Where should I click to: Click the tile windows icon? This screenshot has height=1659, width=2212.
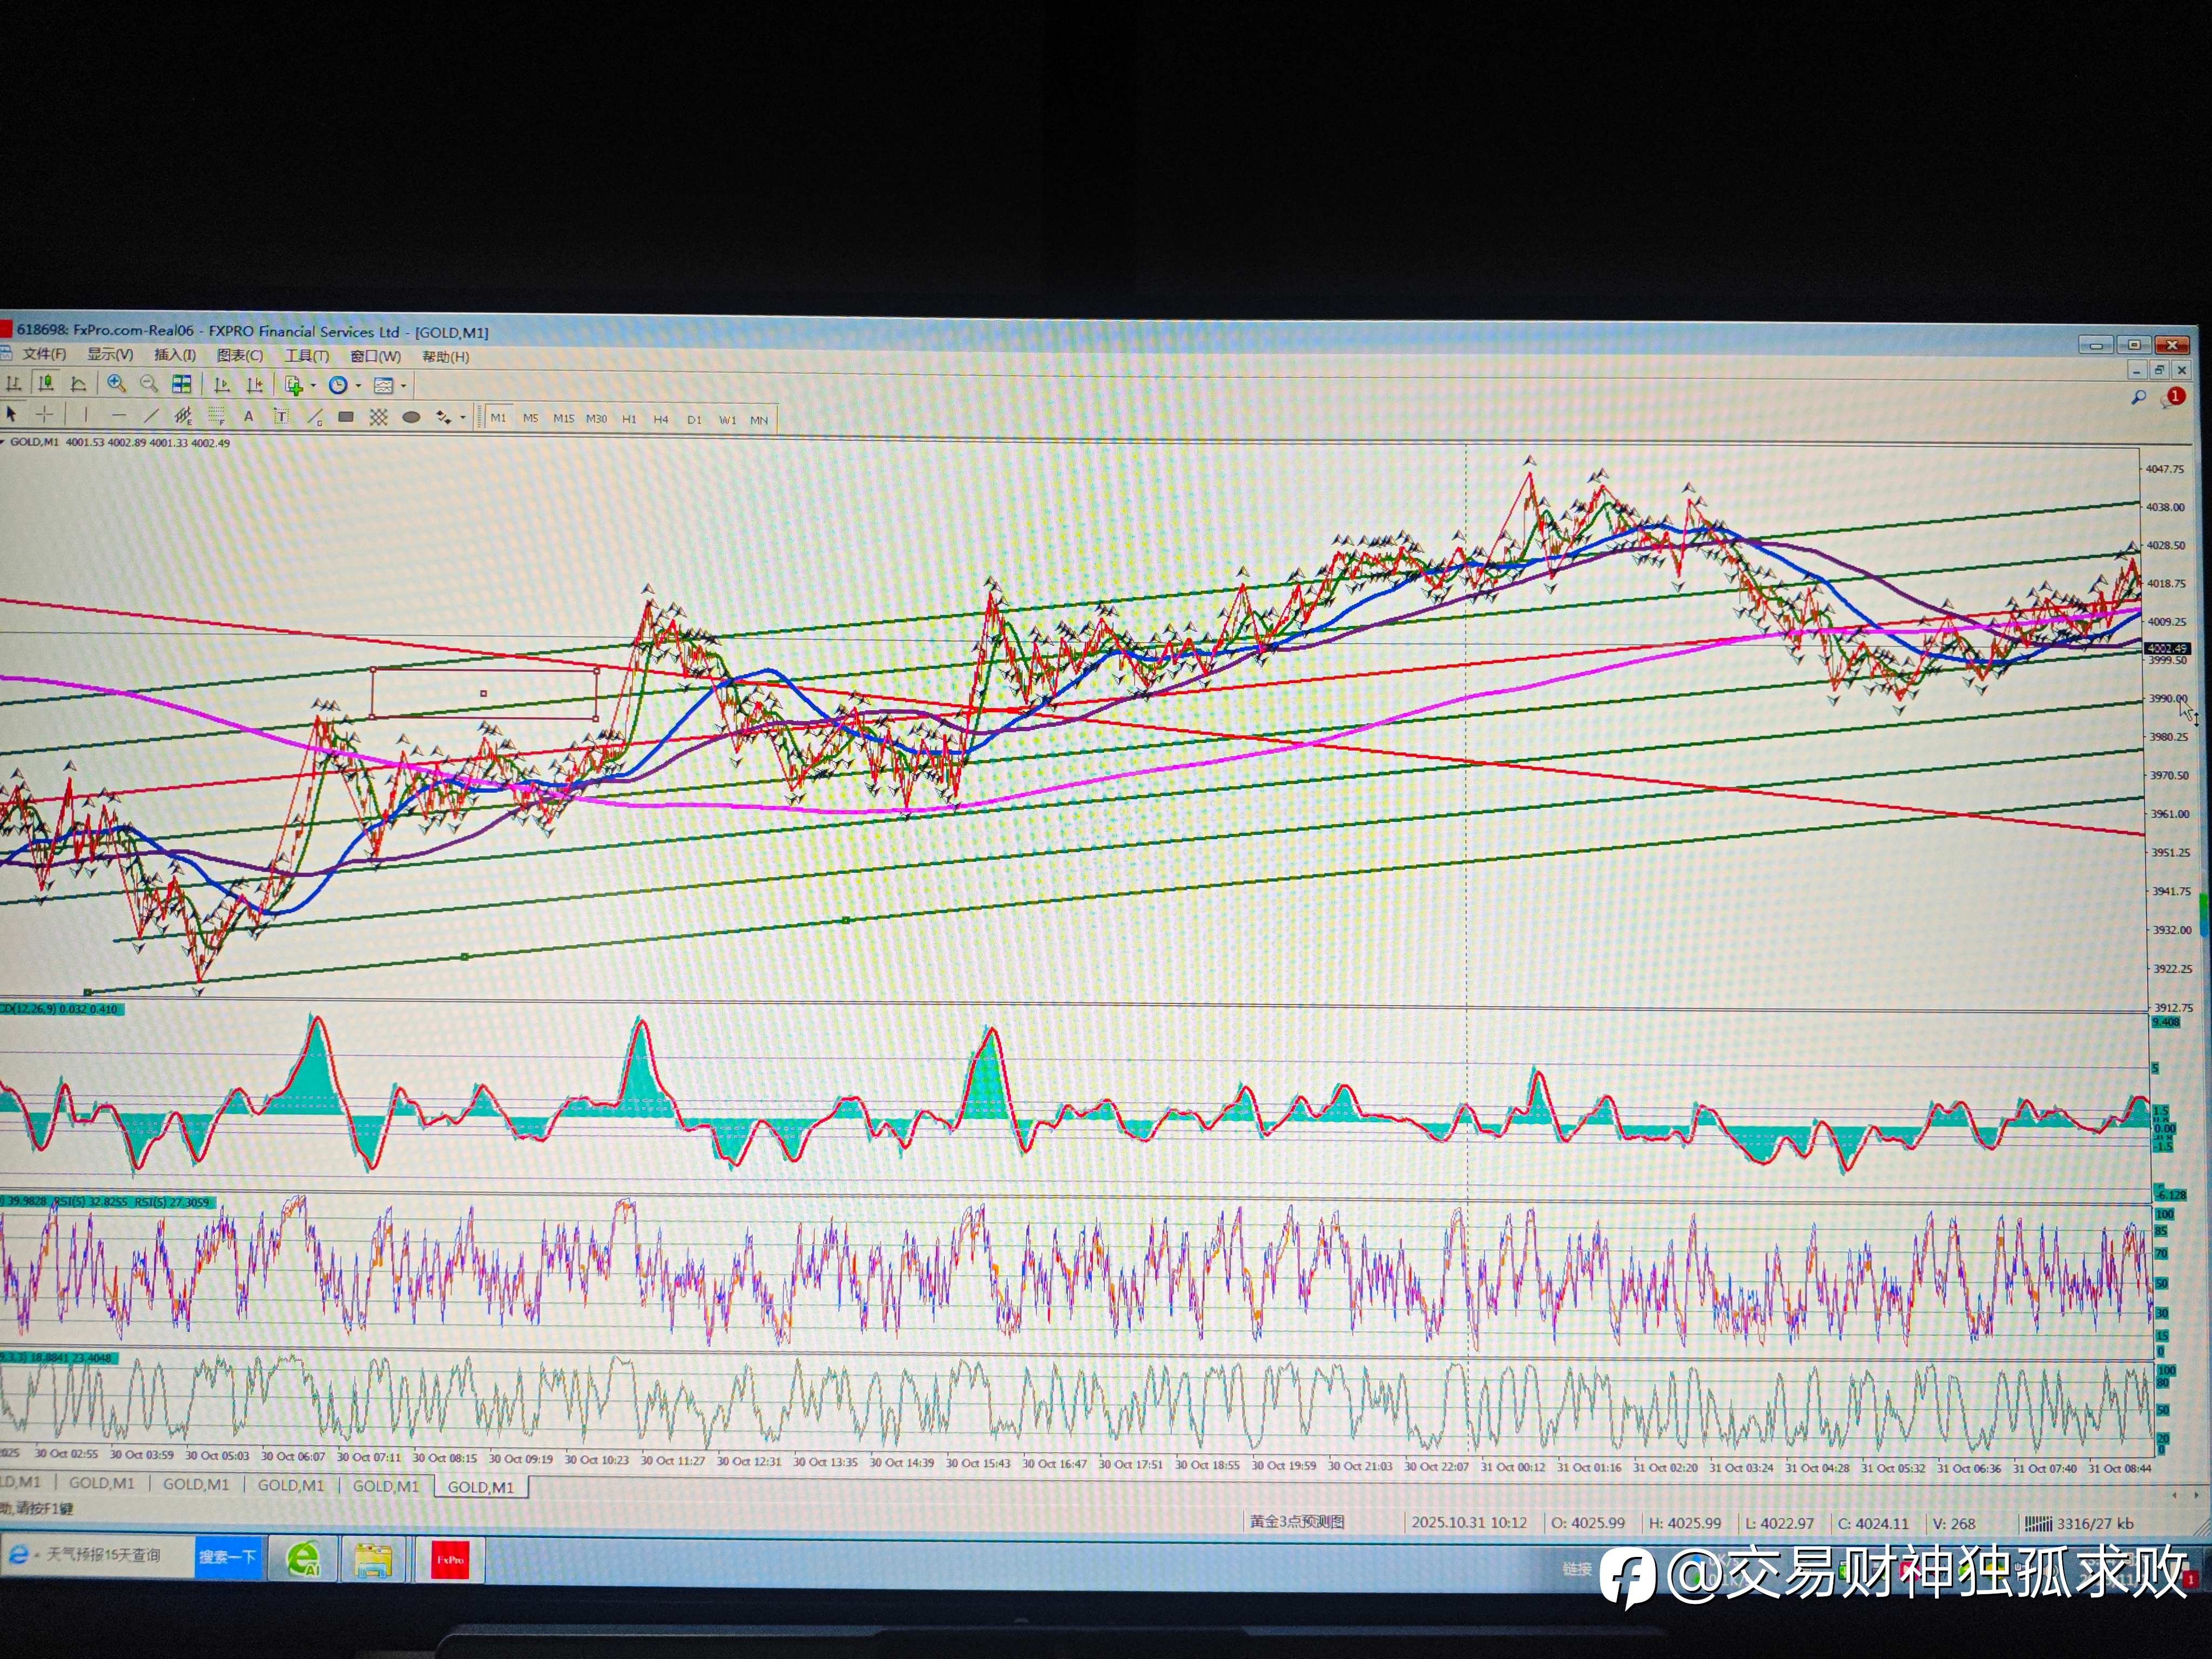tap(182, 384)
